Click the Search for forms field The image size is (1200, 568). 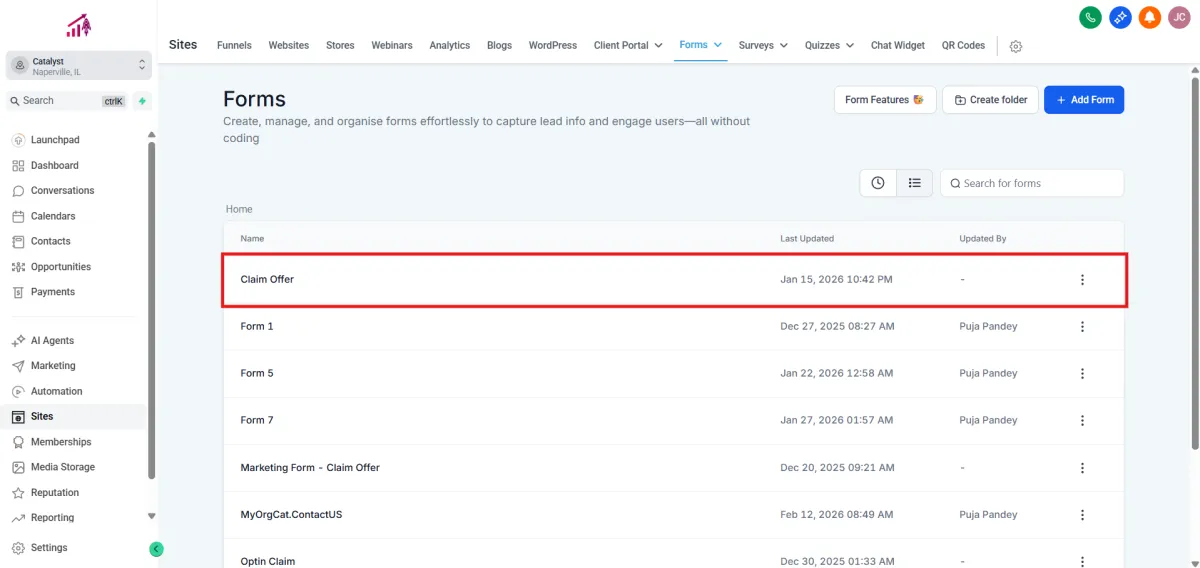1032,183
